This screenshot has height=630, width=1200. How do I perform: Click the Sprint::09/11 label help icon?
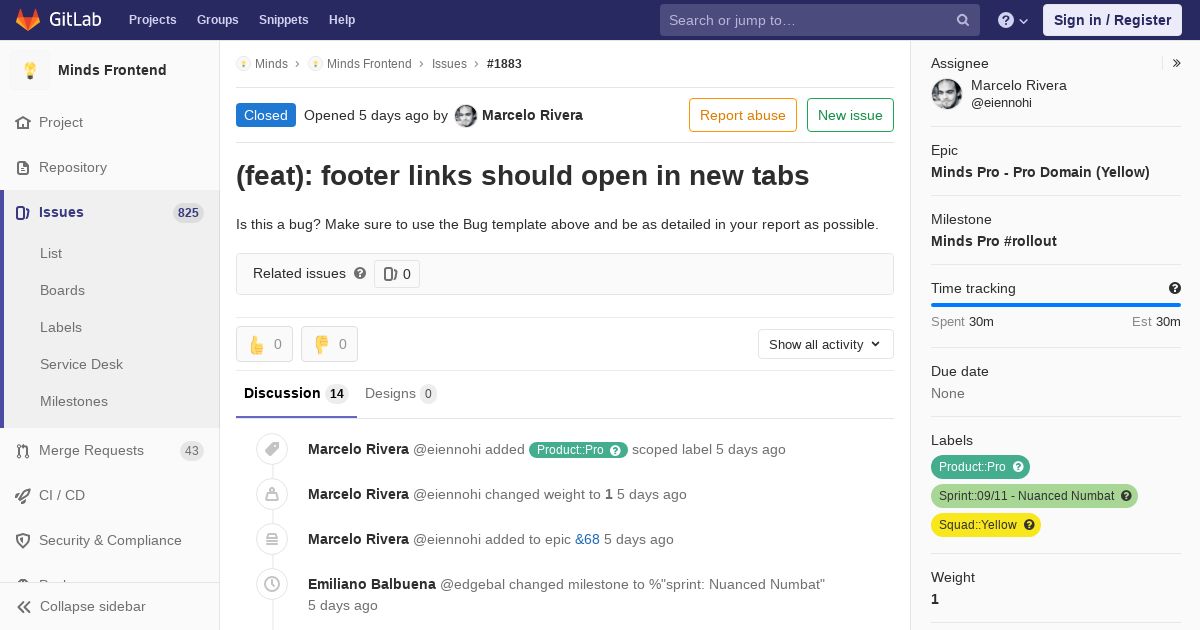(x=1126, y=496)
